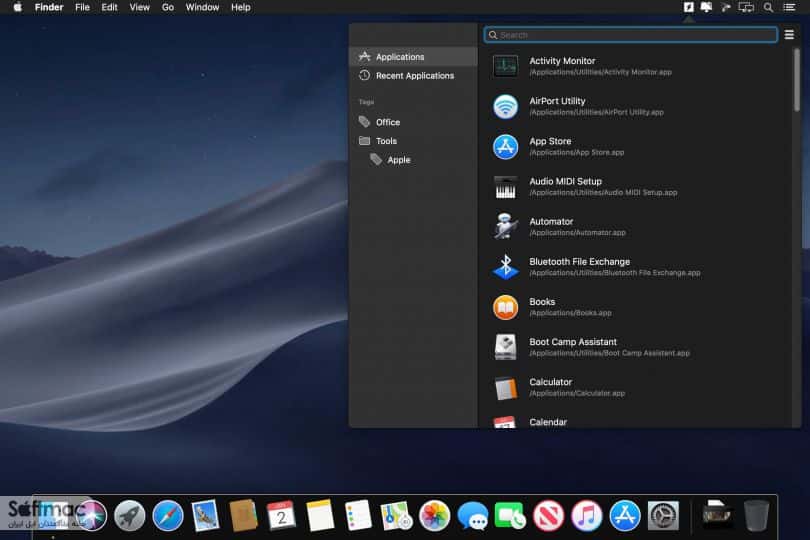Open Photos in the Dock

(434, 515)
